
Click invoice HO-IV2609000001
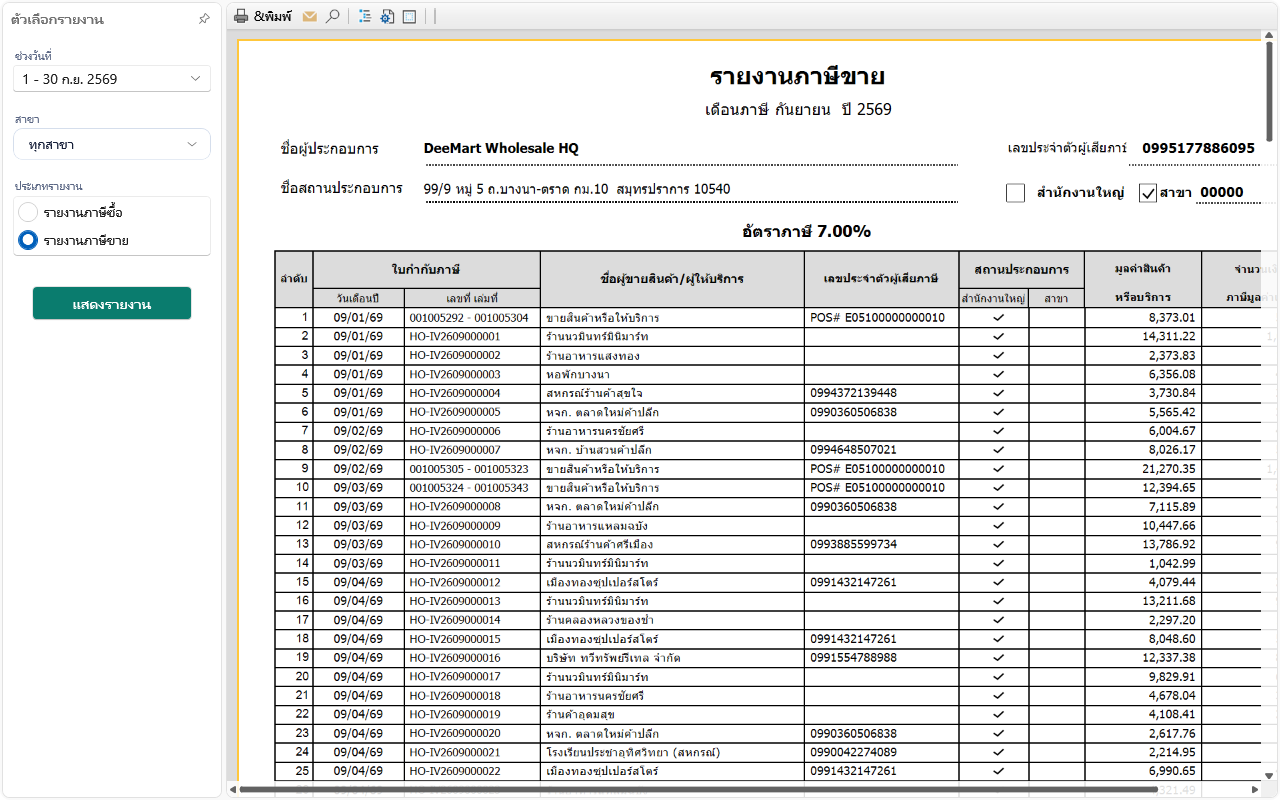point(455,337)
